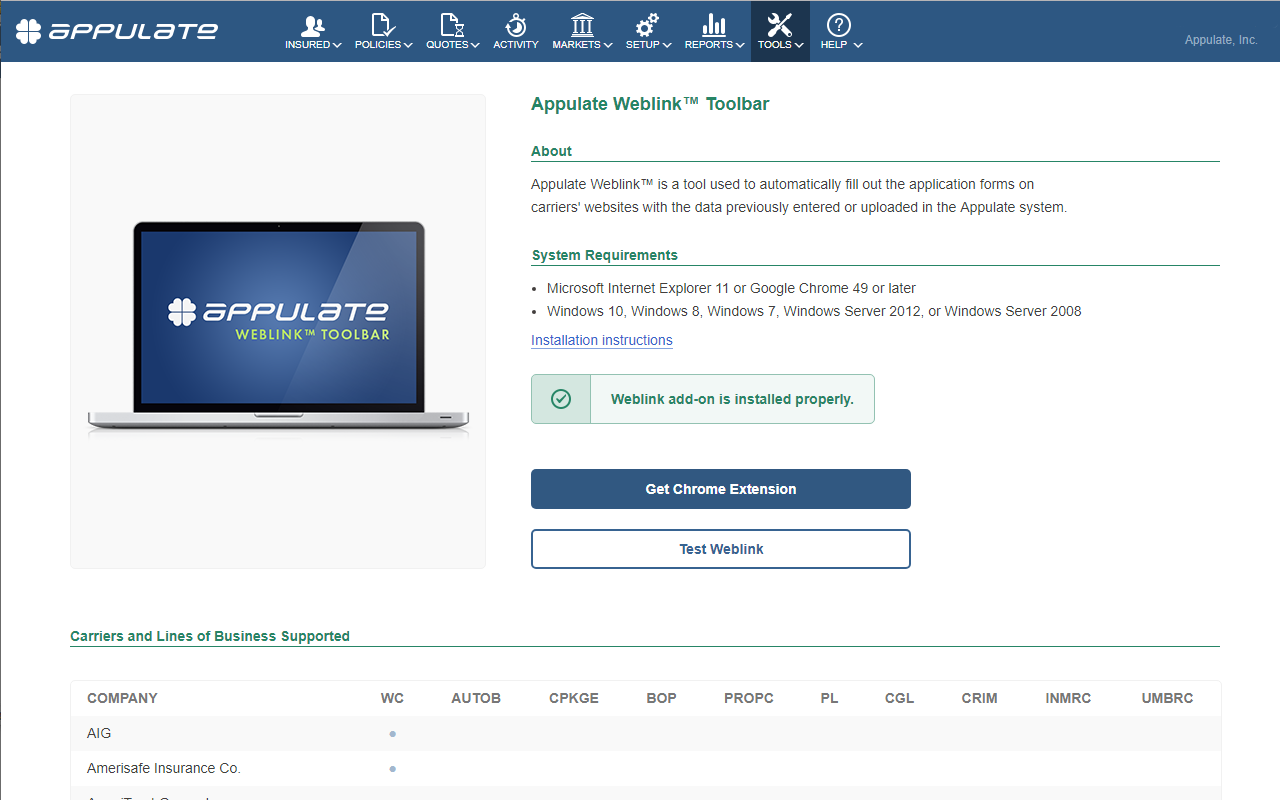The image size is (1280, 800).
Task: Expand the Reports dropdown arrow
Action: click(740, 45)
